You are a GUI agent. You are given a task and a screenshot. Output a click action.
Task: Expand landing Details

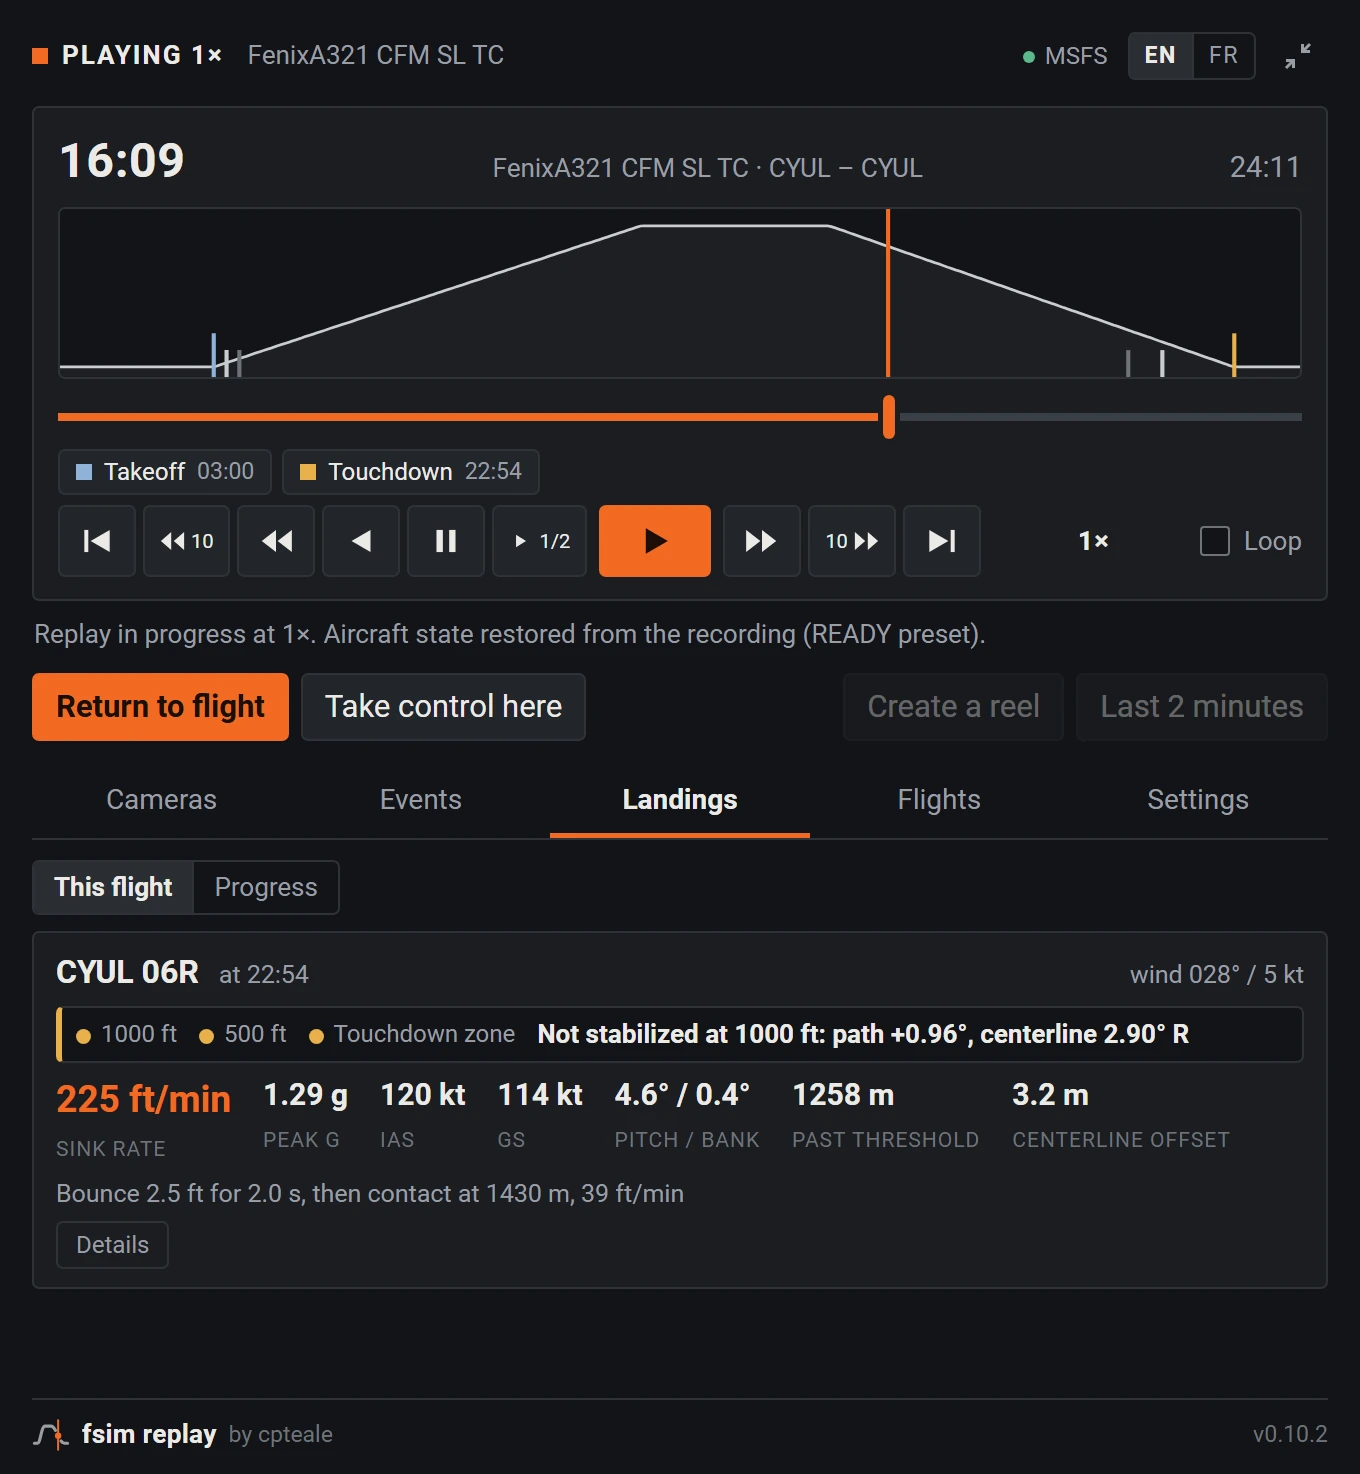tap(112, 1245)
